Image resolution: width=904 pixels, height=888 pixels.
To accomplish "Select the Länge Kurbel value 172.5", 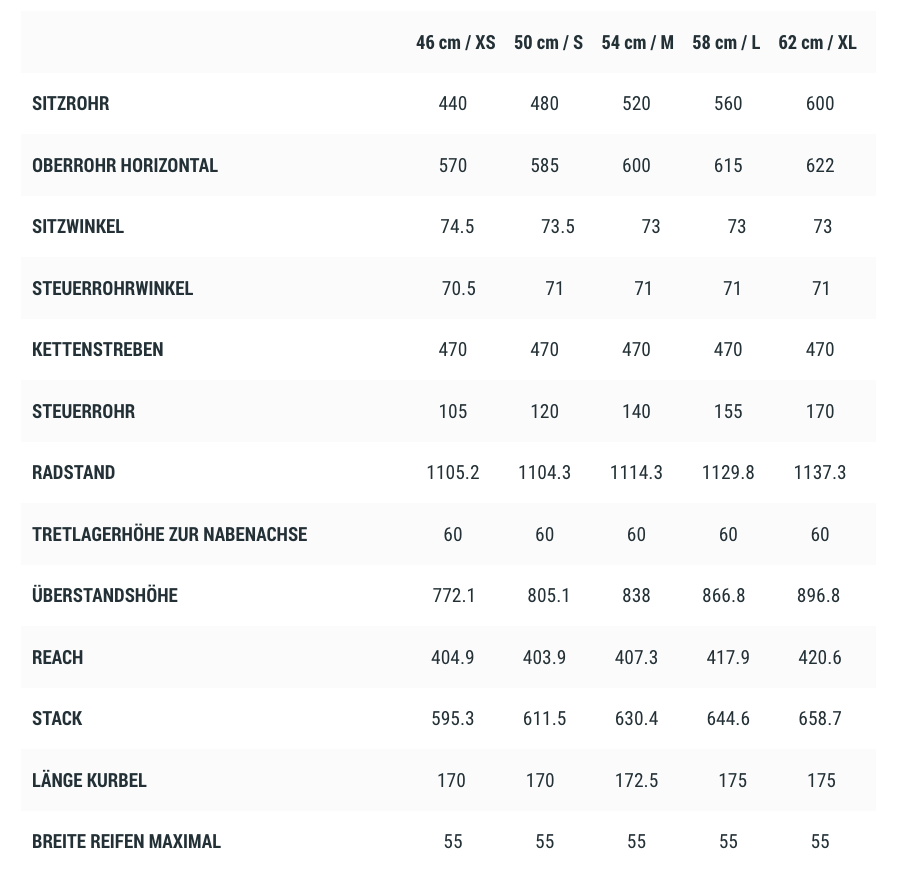I will point(636,780).
